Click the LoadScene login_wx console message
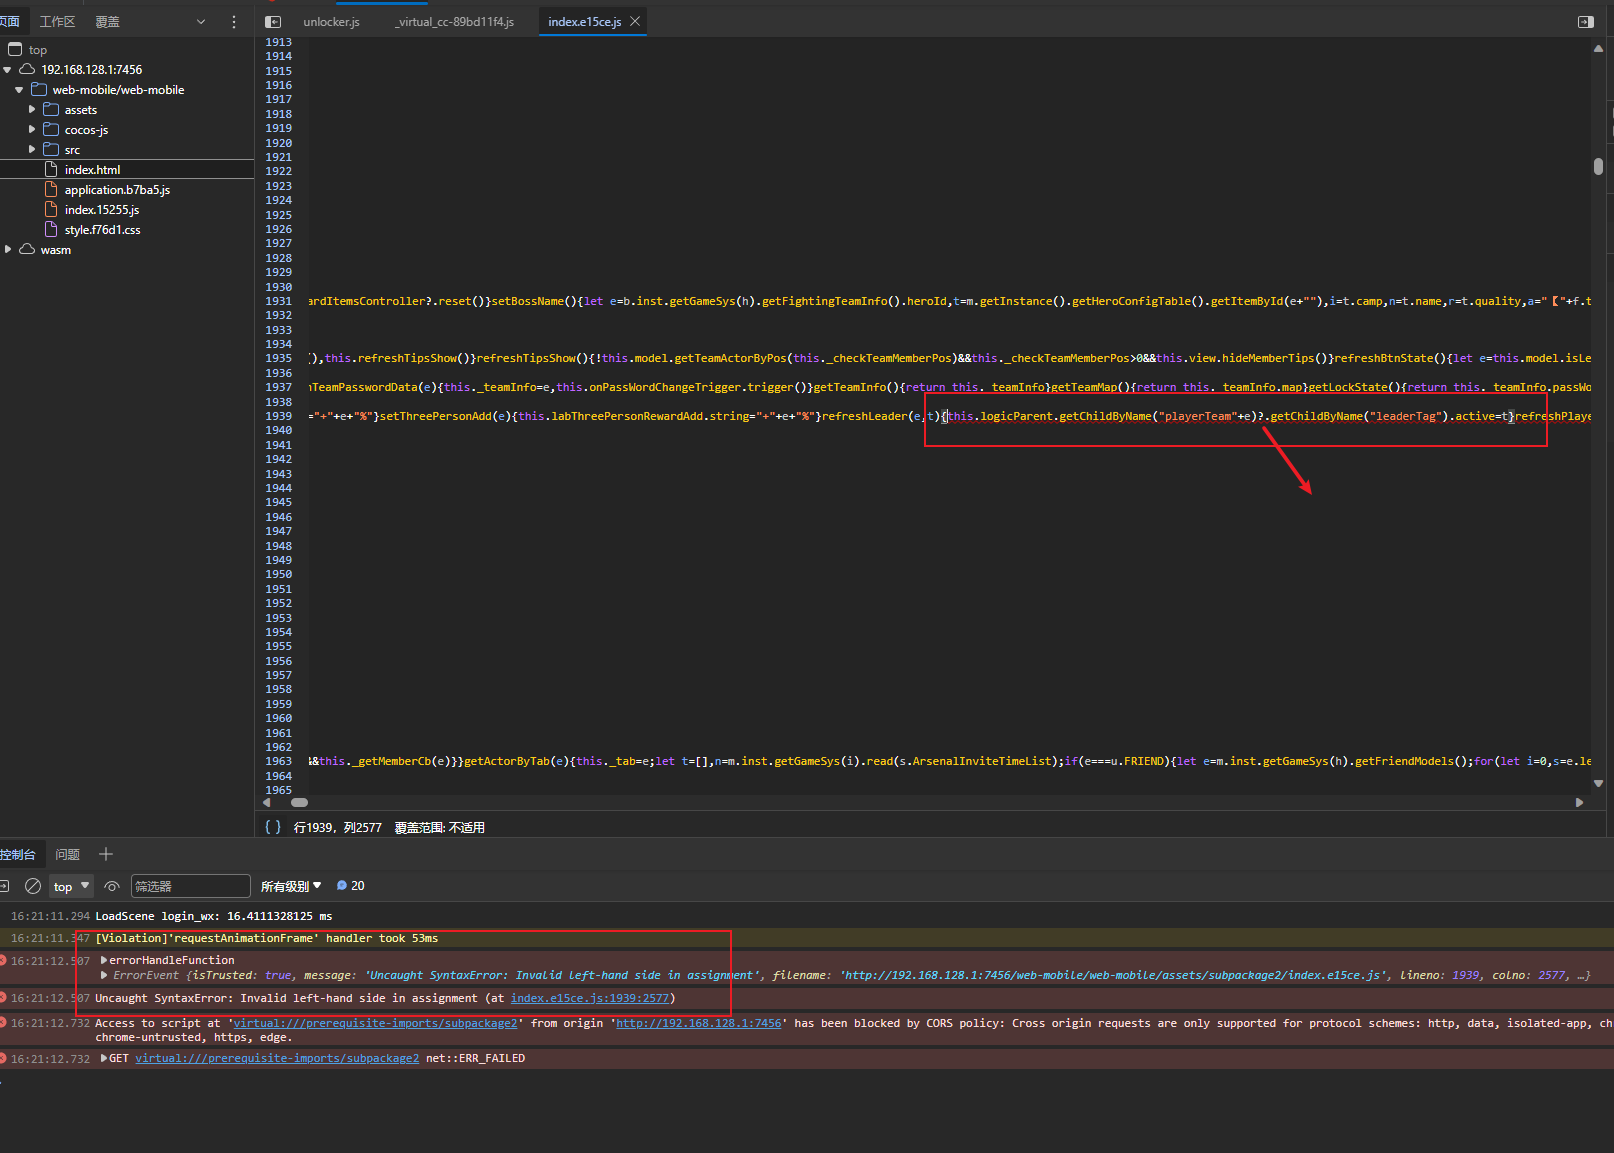 214,916
